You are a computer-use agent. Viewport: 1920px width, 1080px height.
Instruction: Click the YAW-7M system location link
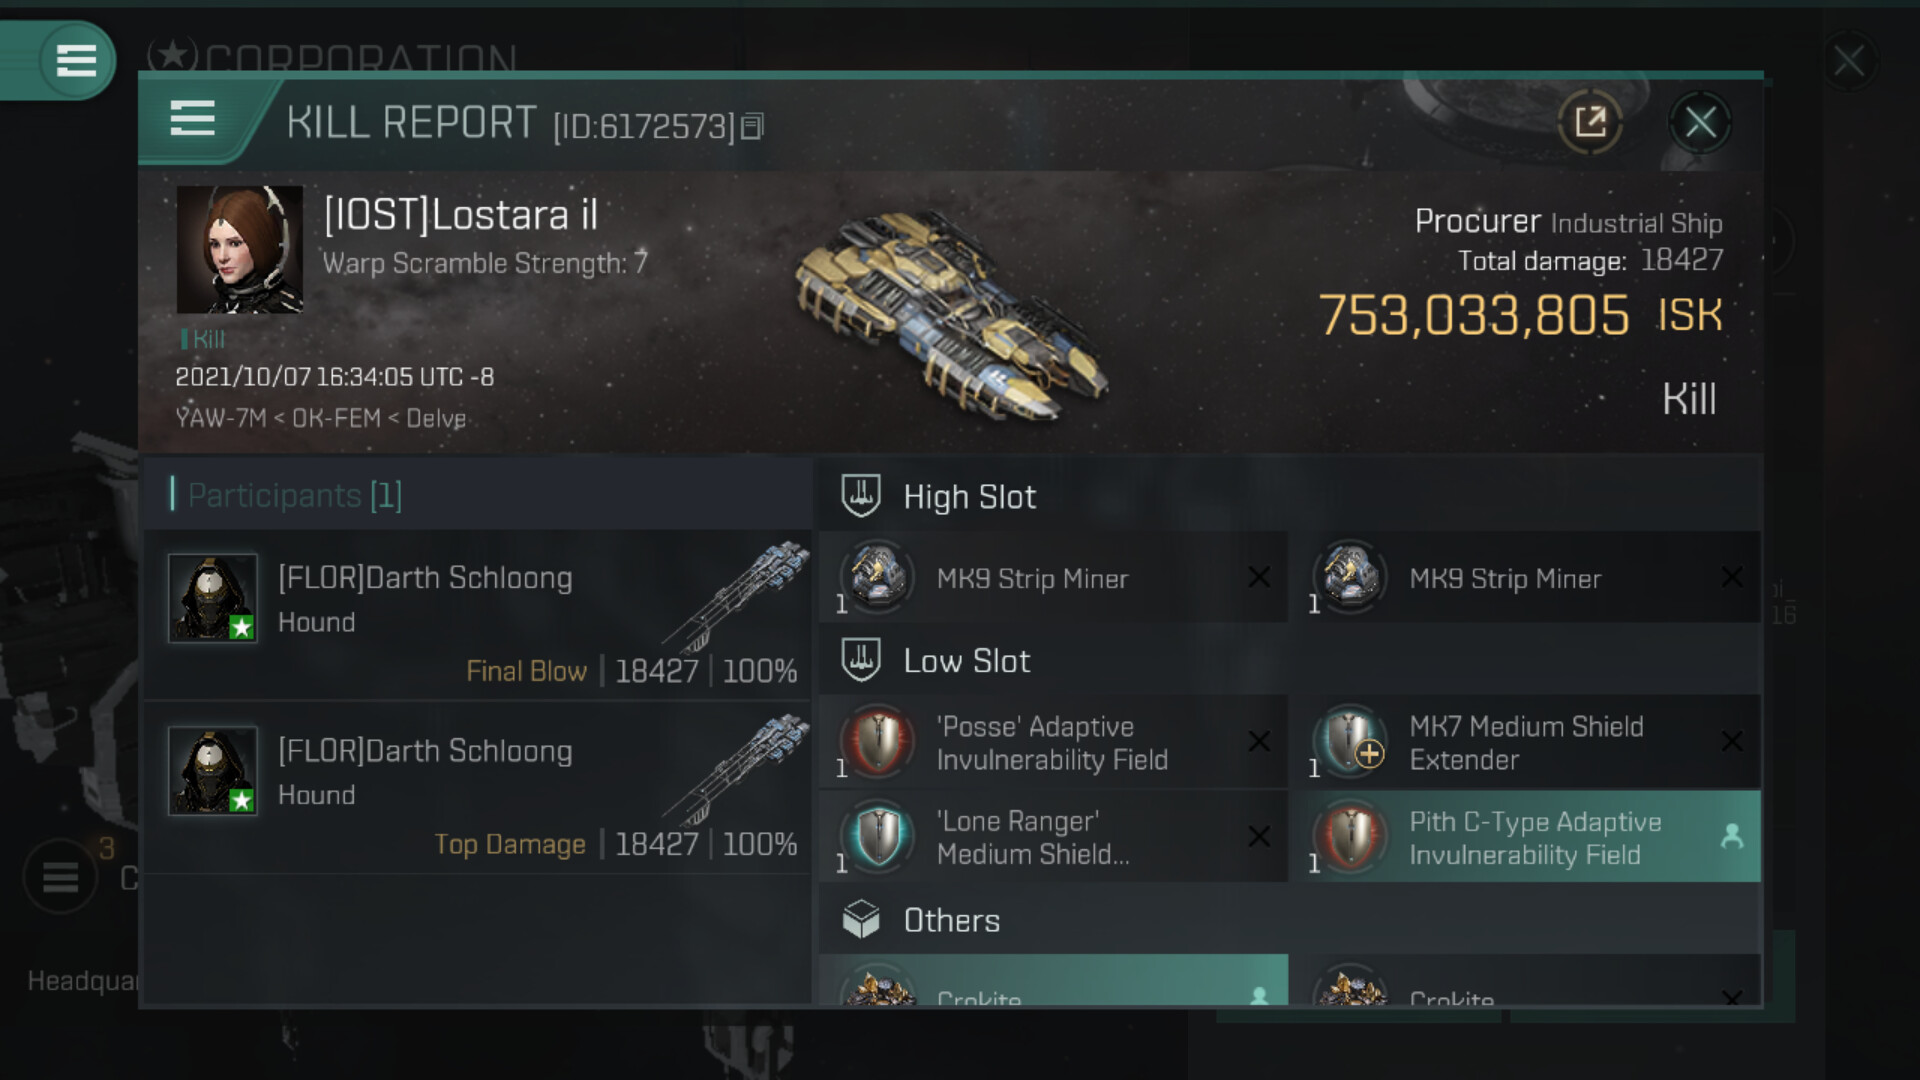point(220,418)
